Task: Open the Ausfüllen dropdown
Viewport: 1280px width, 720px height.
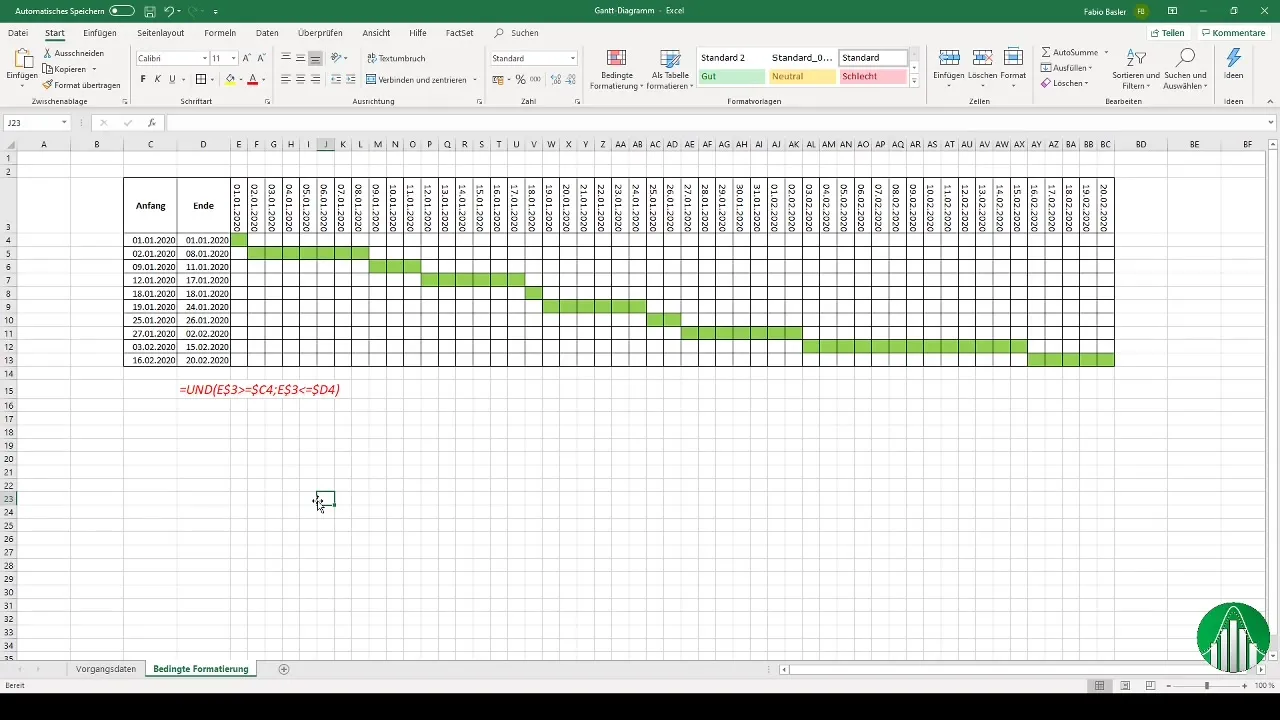Action: (1066, 67)
